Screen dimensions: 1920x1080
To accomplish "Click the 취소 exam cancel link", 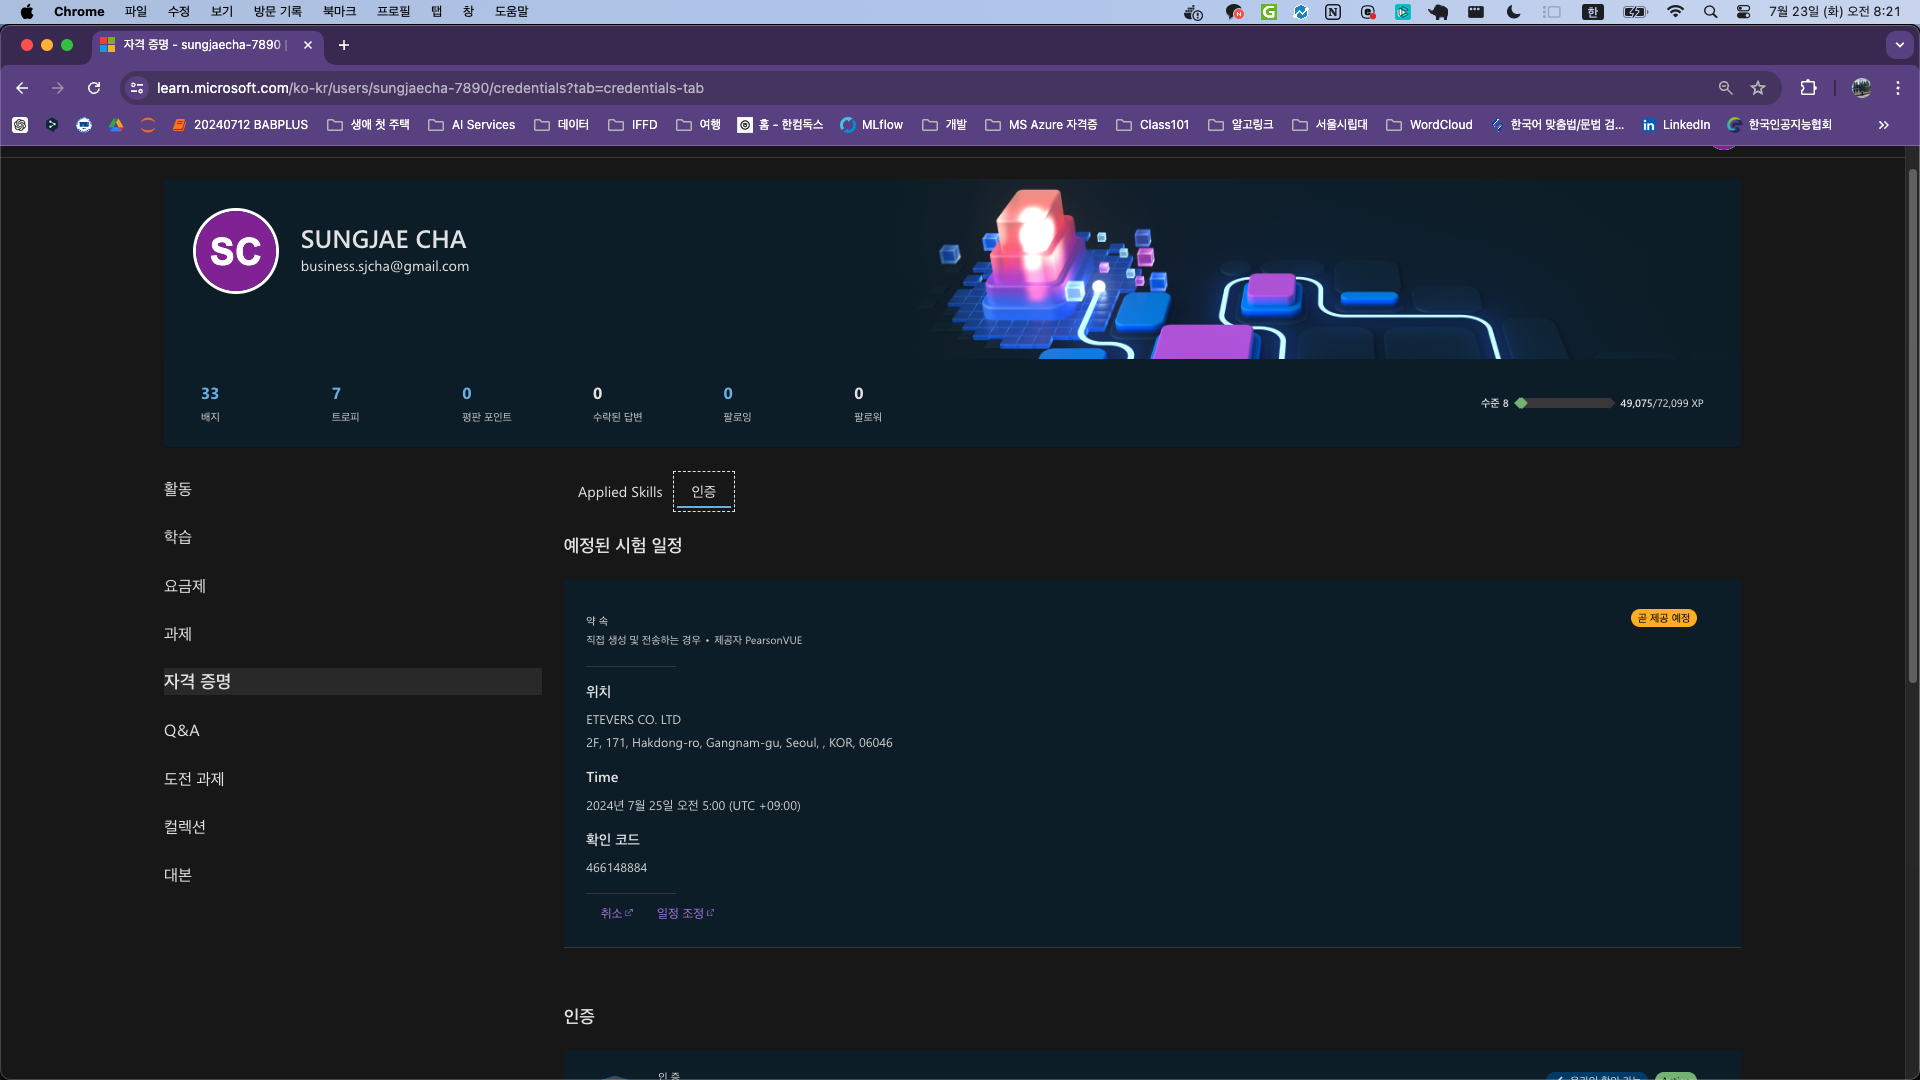I will (616, 913).
